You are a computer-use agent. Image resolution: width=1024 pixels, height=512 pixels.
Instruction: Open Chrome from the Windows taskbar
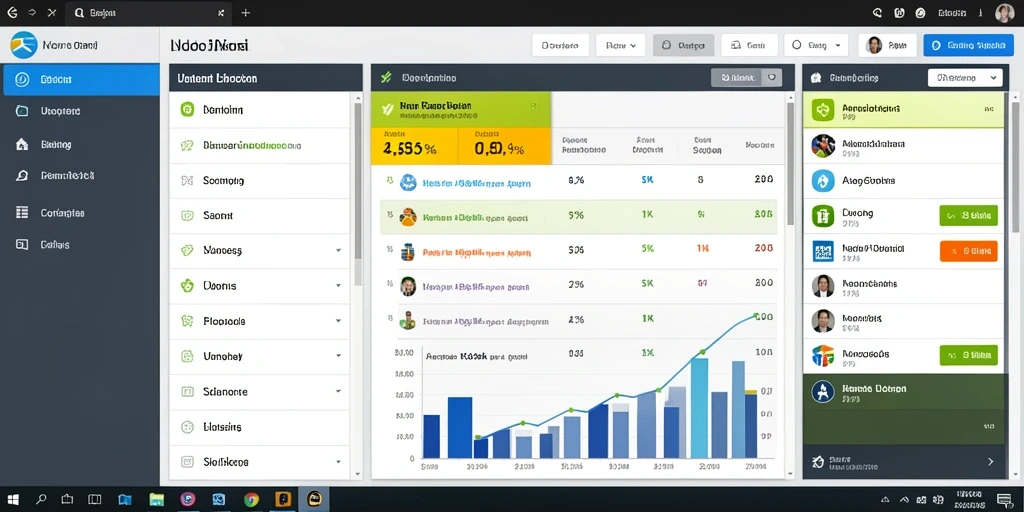pos(251,500)
